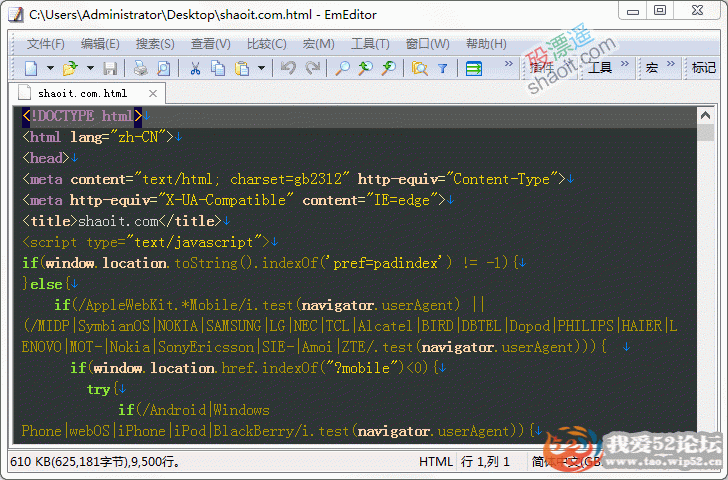Open the 帮助(H) menu

pos(486,44)
